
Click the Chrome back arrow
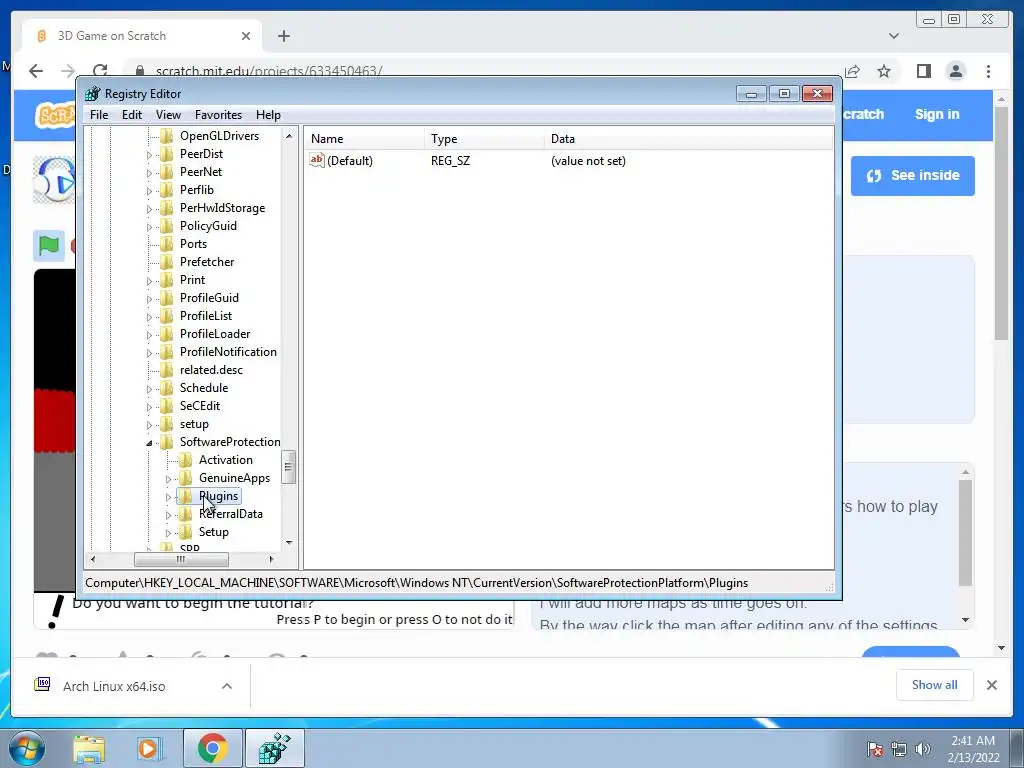click(x=36, y=71)
